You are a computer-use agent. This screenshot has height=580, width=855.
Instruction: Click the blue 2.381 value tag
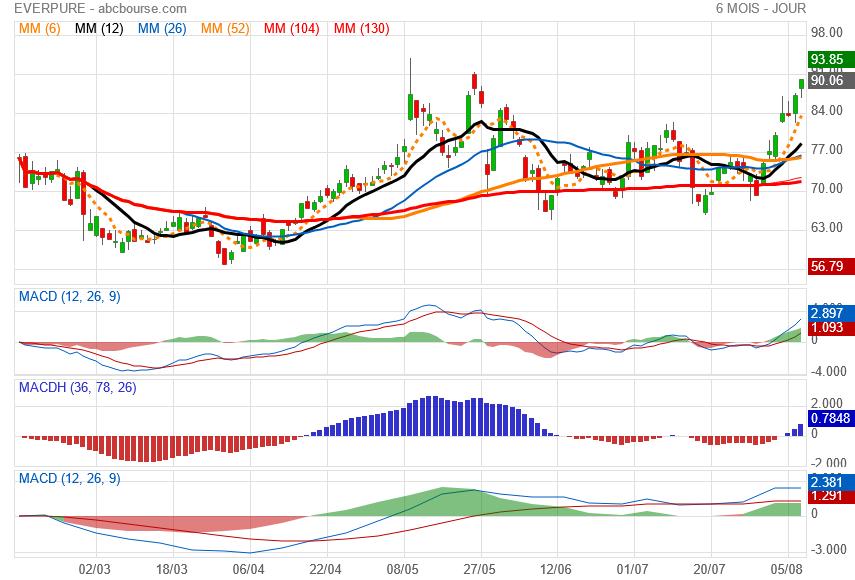(831, 482)
